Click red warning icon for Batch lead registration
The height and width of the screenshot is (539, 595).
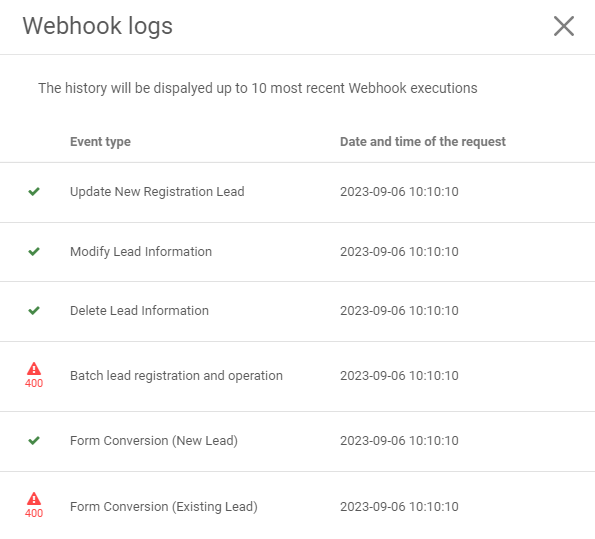click(x=34, y=369)
